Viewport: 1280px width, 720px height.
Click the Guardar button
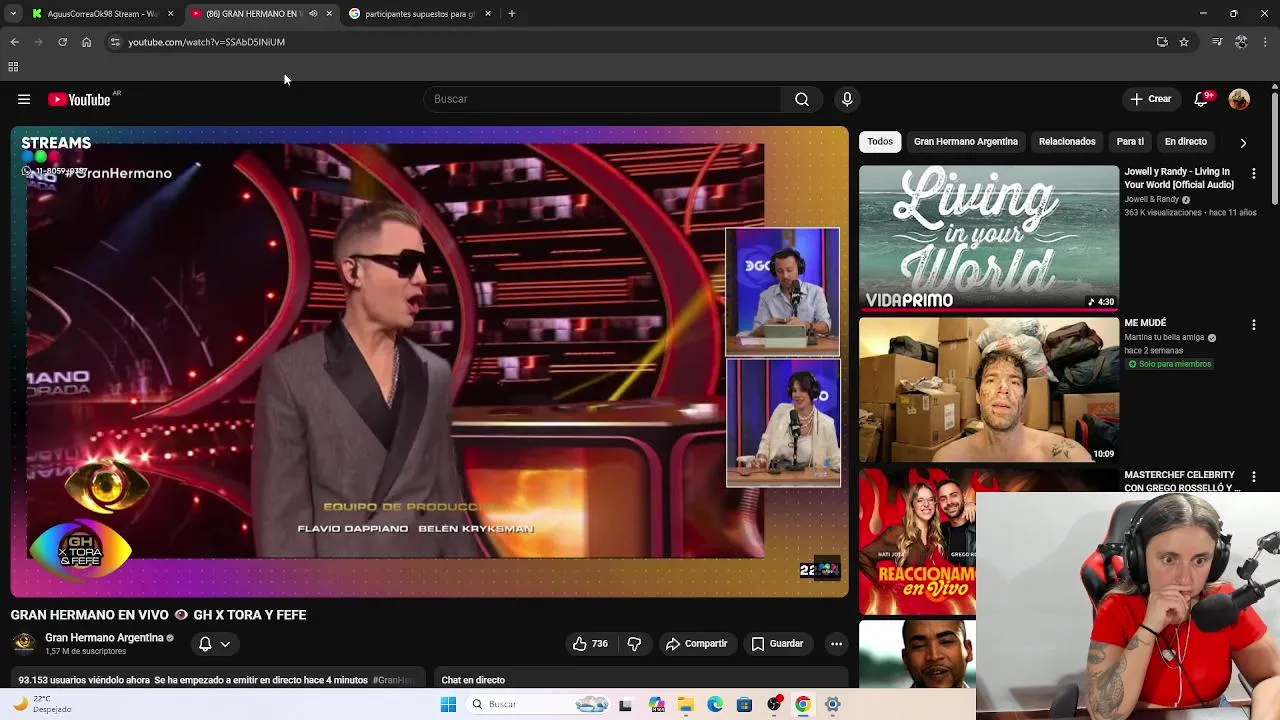click(x=777, y=644)
